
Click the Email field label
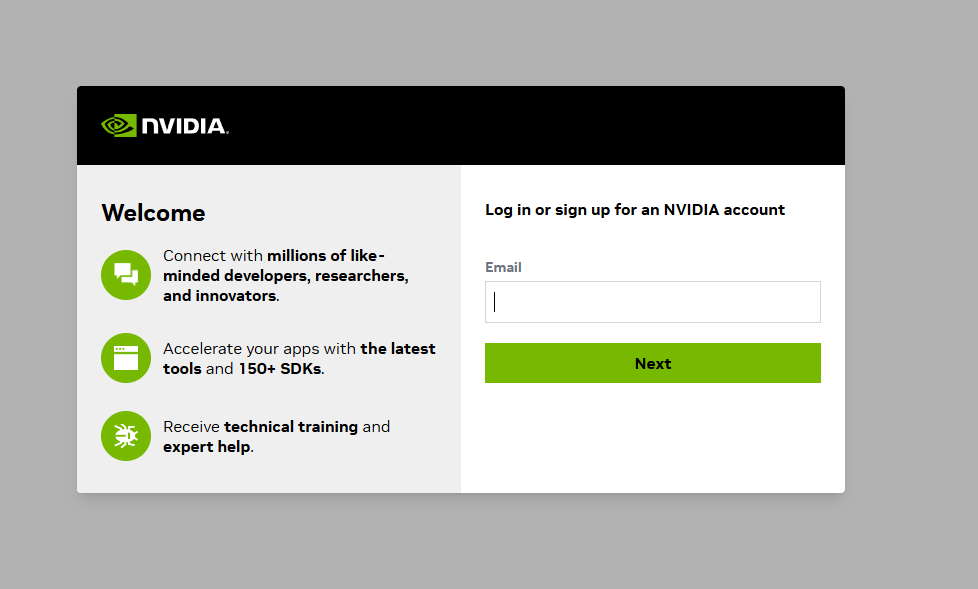tap(503, 267)
